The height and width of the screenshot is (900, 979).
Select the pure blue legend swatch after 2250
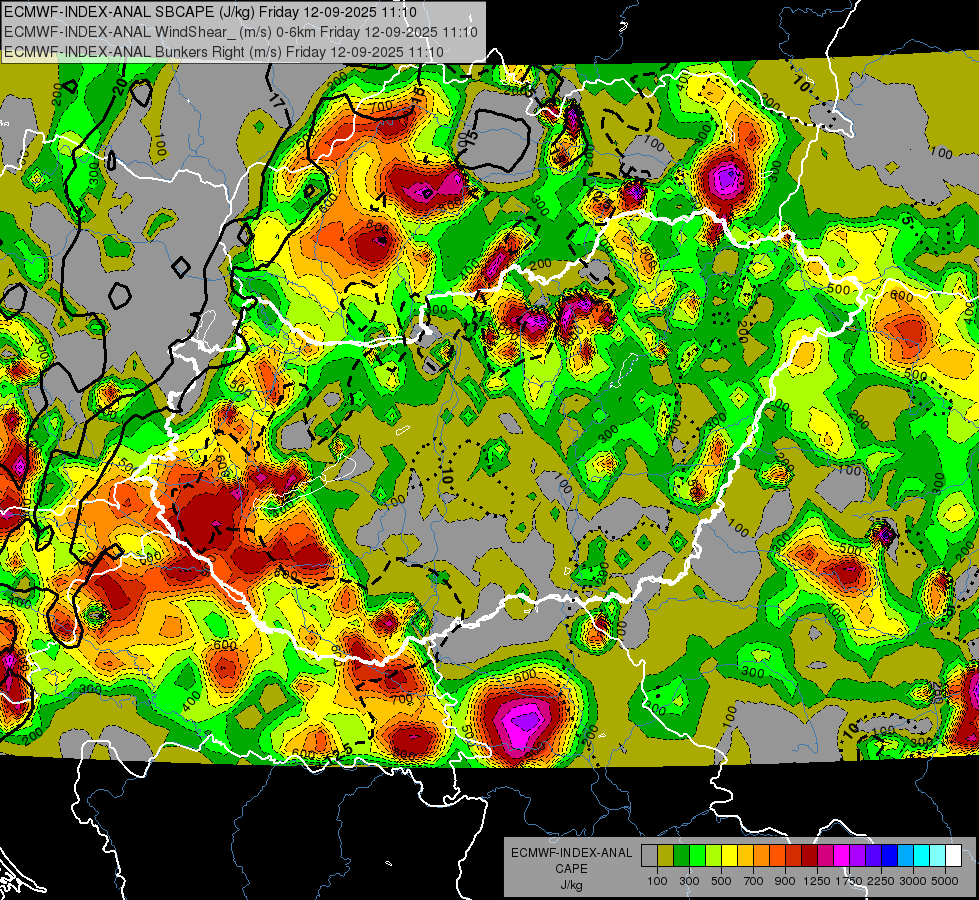[x=890, y=856]
